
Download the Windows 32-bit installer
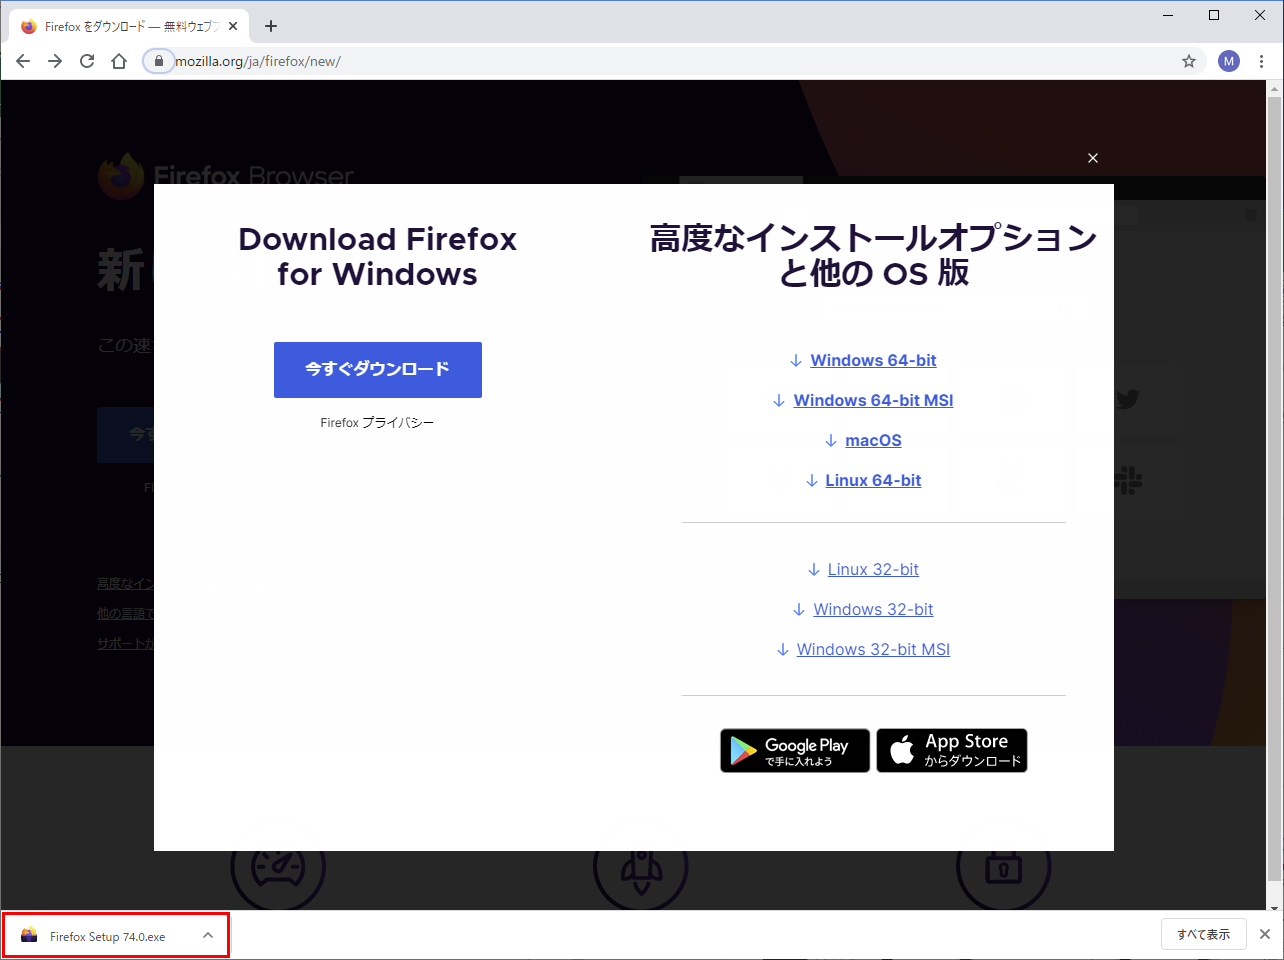click(873, 609)
